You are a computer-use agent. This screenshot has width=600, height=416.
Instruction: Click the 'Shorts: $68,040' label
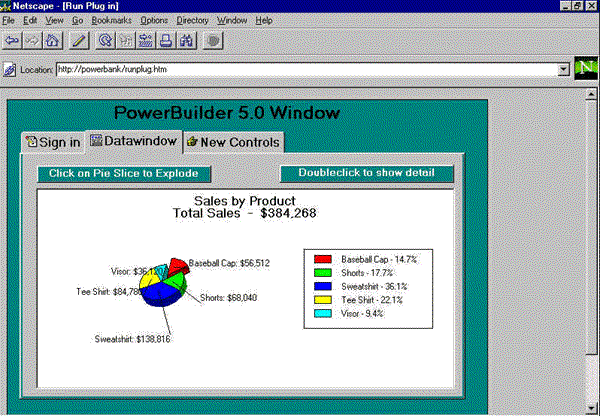228,297
